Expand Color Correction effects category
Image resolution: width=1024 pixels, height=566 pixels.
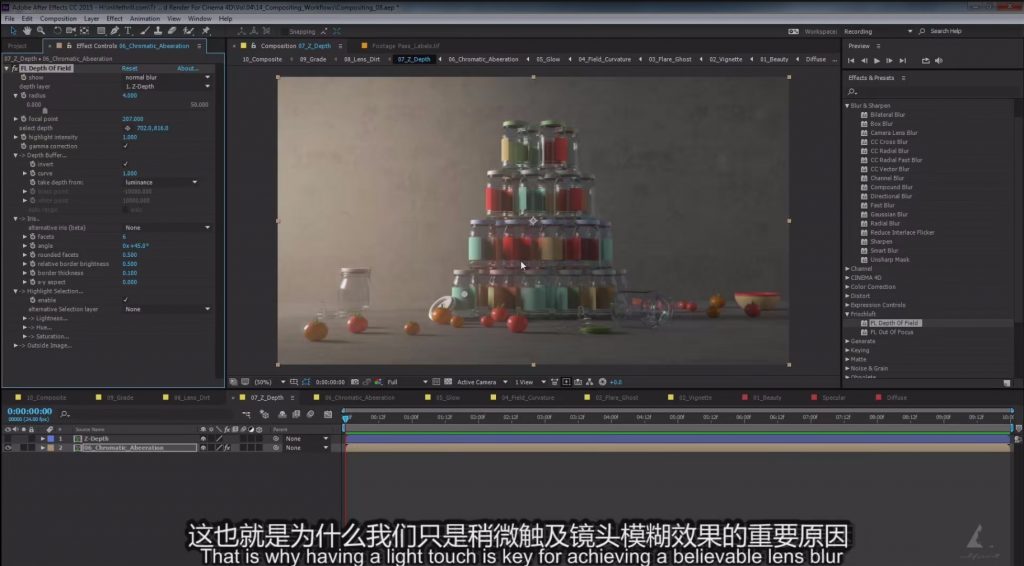[x=848, y=287]
